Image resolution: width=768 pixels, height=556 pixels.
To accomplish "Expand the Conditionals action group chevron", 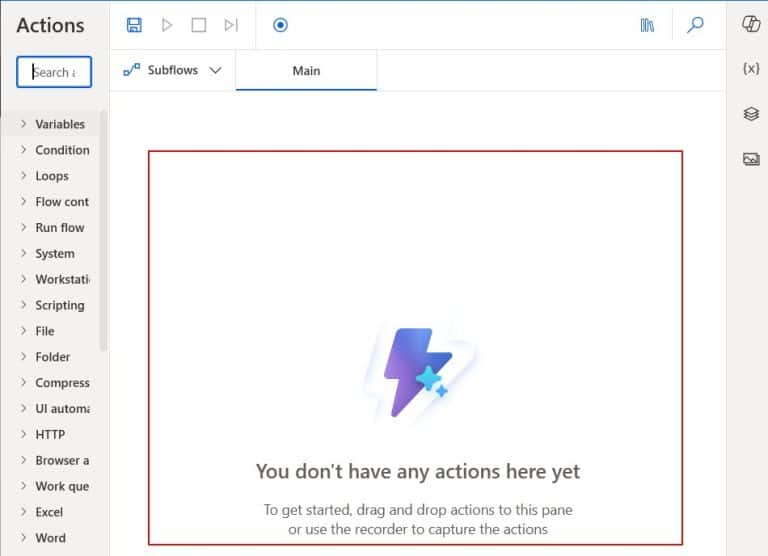I will pyautogui.click(x=23, y=150).
